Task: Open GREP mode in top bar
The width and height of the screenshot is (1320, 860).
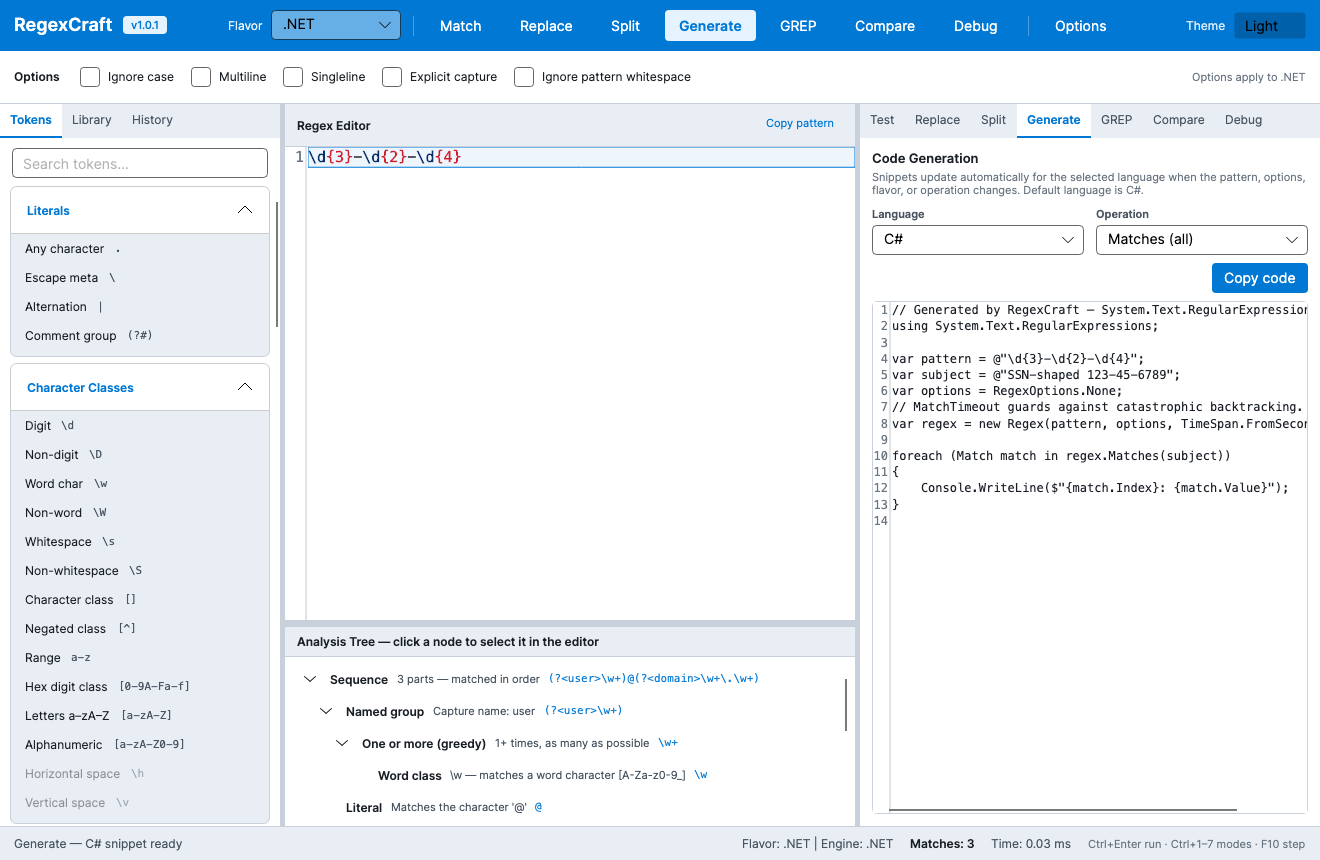Action: (798, 26)
